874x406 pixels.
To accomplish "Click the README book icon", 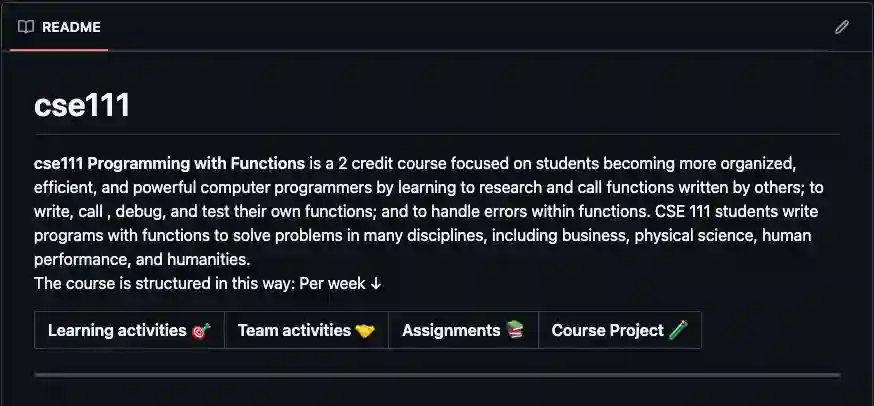I will click(x=26, y=27).
